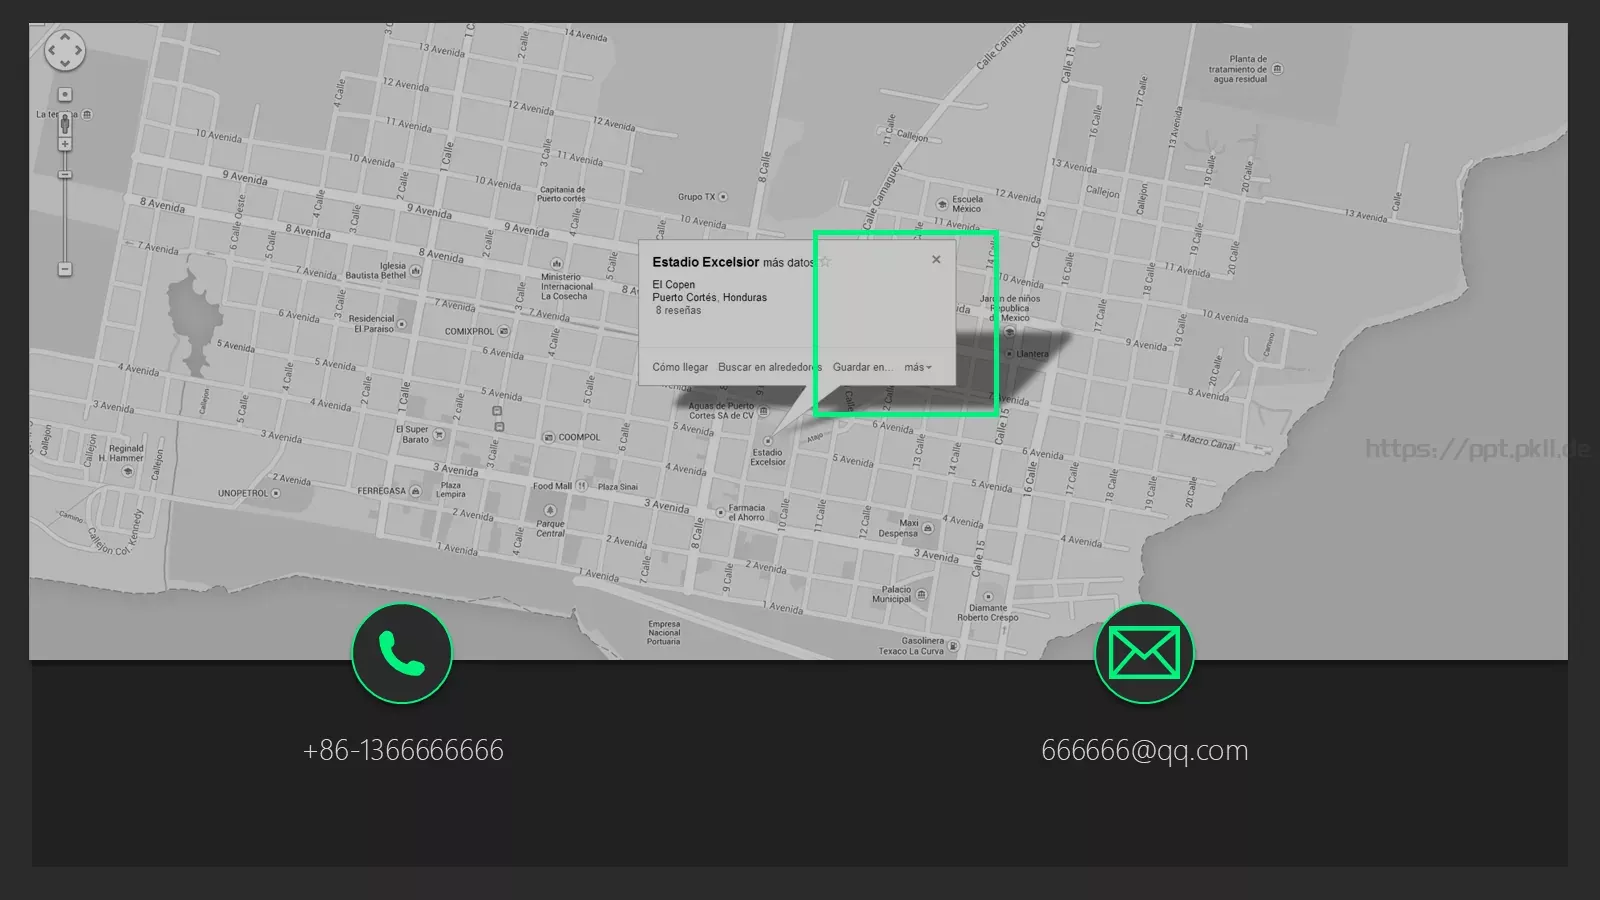1600x900 pixels.
Task: Click the Palacio Municipal marker icon
Action: tap(921, 594)
